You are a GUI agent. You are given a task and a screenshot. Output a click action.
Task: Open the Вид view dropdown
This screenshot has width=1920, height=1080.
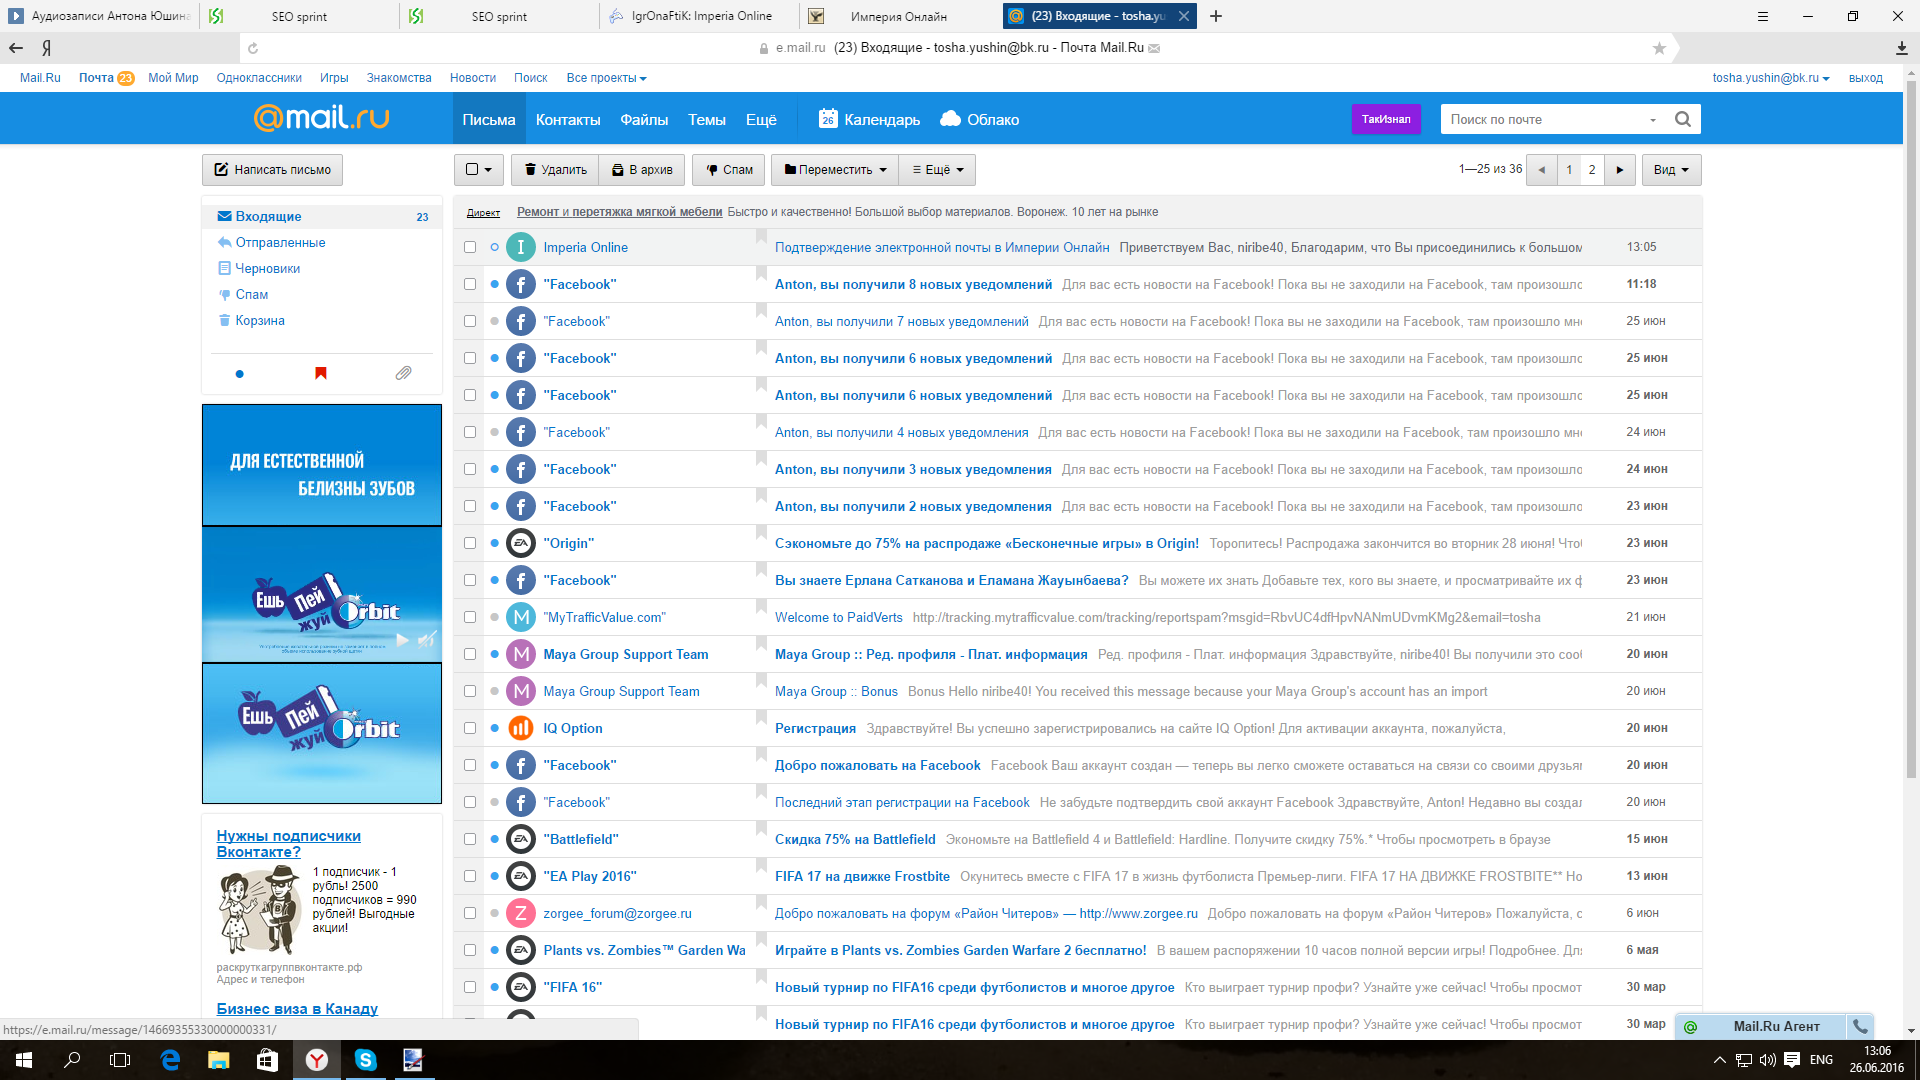(x=1671, y=170)
